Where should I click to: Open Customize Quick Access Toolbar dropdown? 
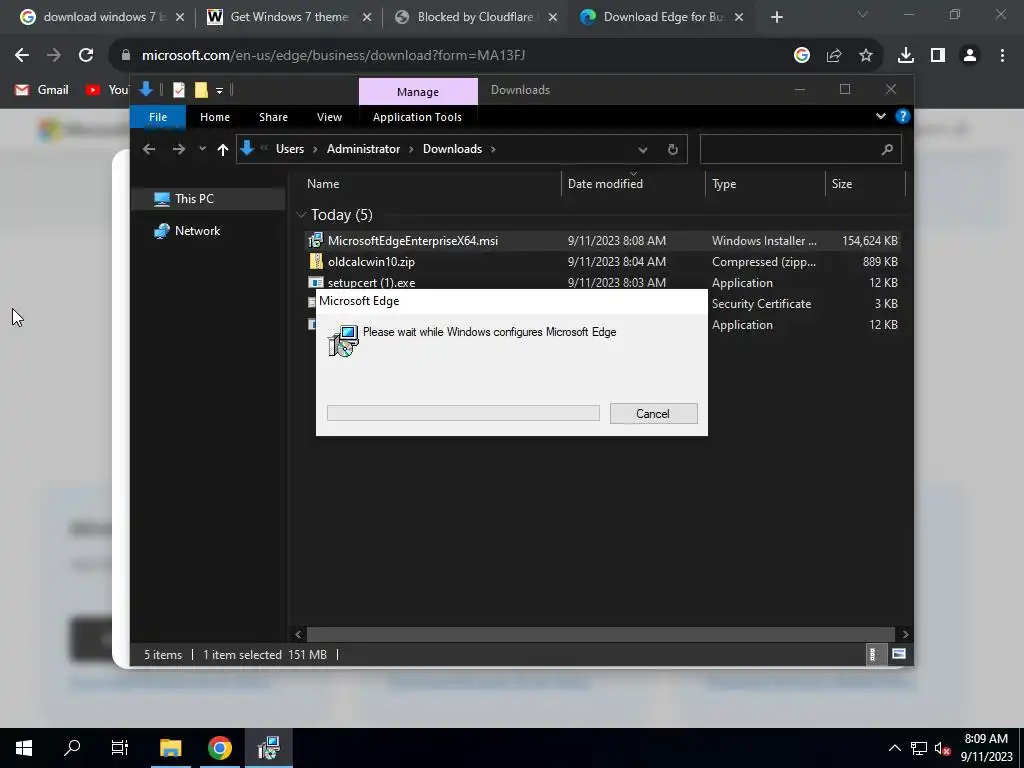pyautogui.click(x=219, y=90)
